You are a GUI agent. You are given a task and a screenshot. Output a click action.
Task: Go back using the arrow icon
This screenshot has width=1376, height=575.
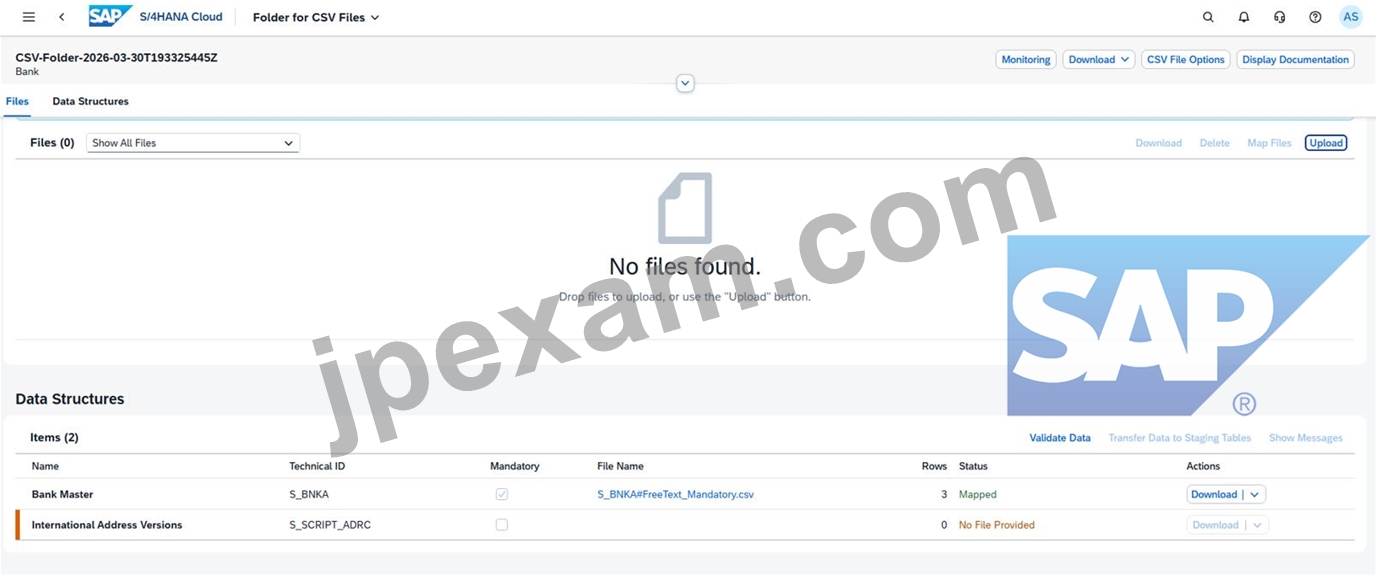coord(62,17)
